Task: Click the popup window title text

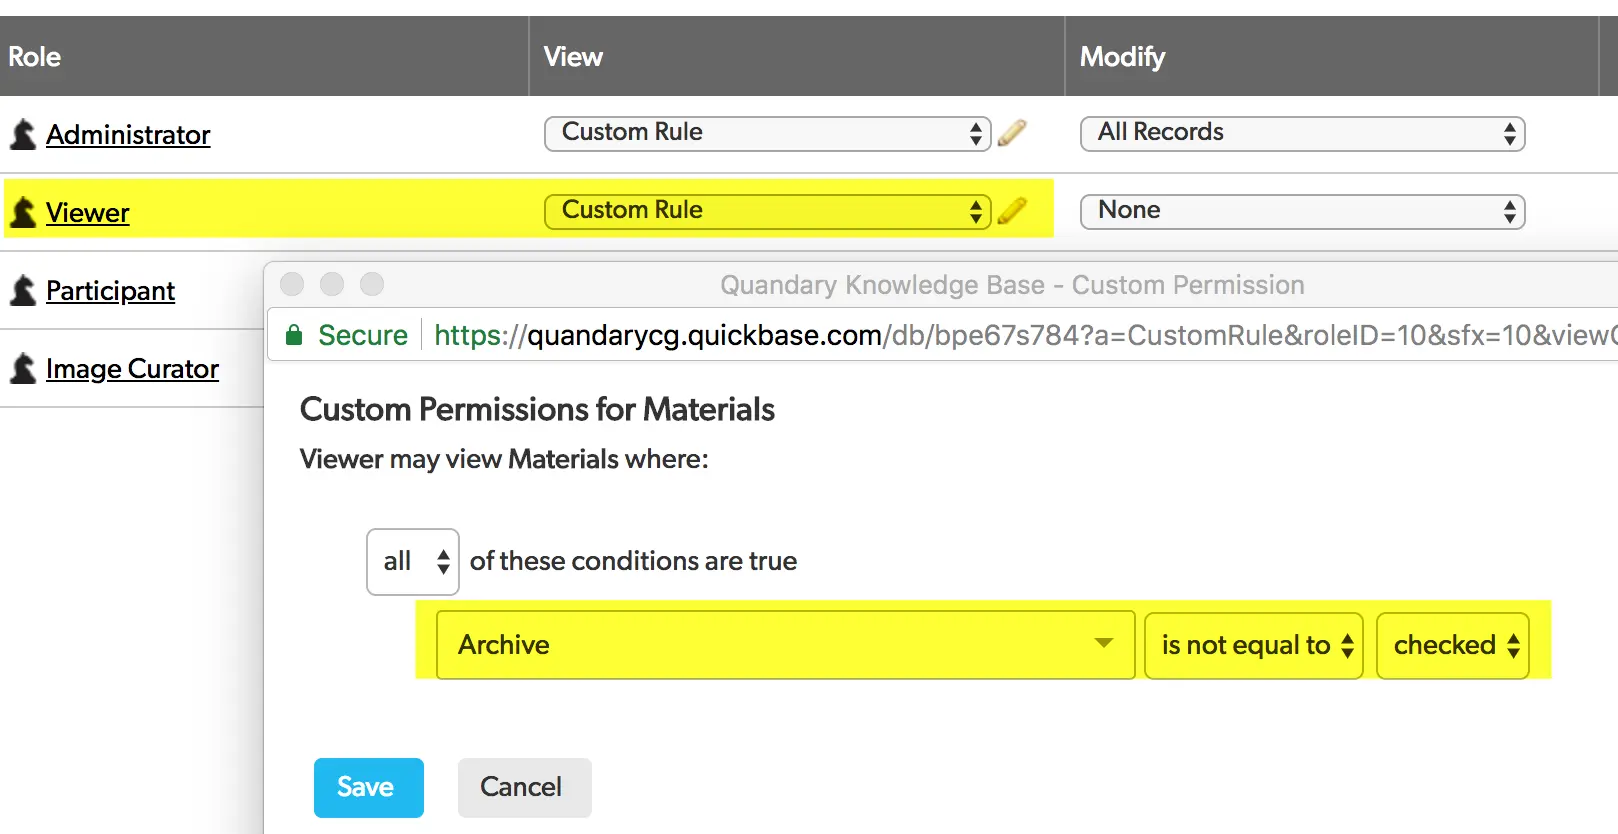Action: pyautogui.click(x=1012, y=285)
